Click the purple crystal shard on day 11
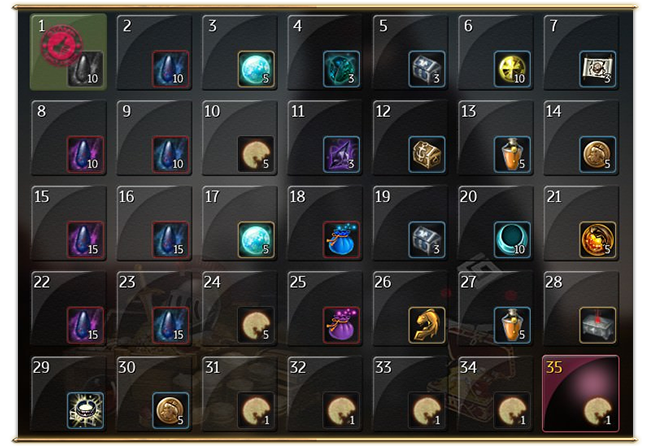650x447 pixels. 341,154
